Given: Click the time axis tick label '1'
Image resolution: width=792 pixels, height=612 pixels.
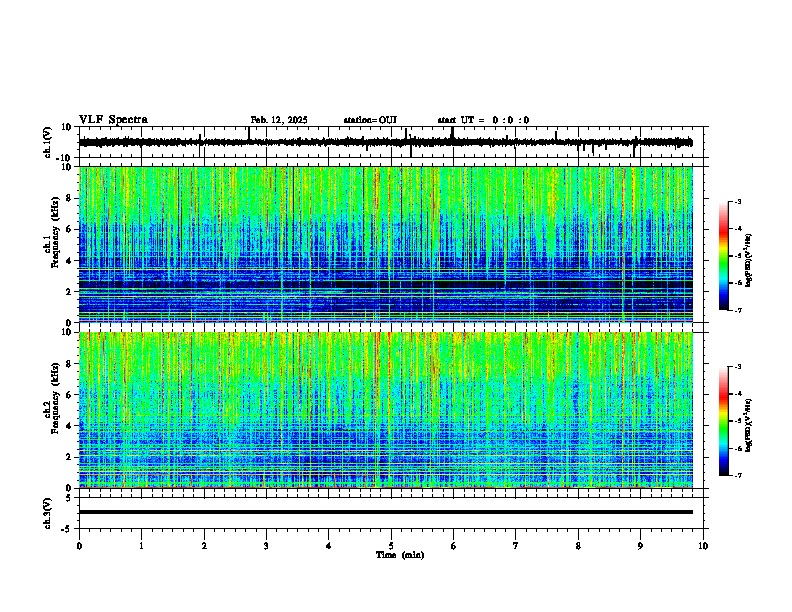Looking at the screenshot, I should tap(141, 546).
